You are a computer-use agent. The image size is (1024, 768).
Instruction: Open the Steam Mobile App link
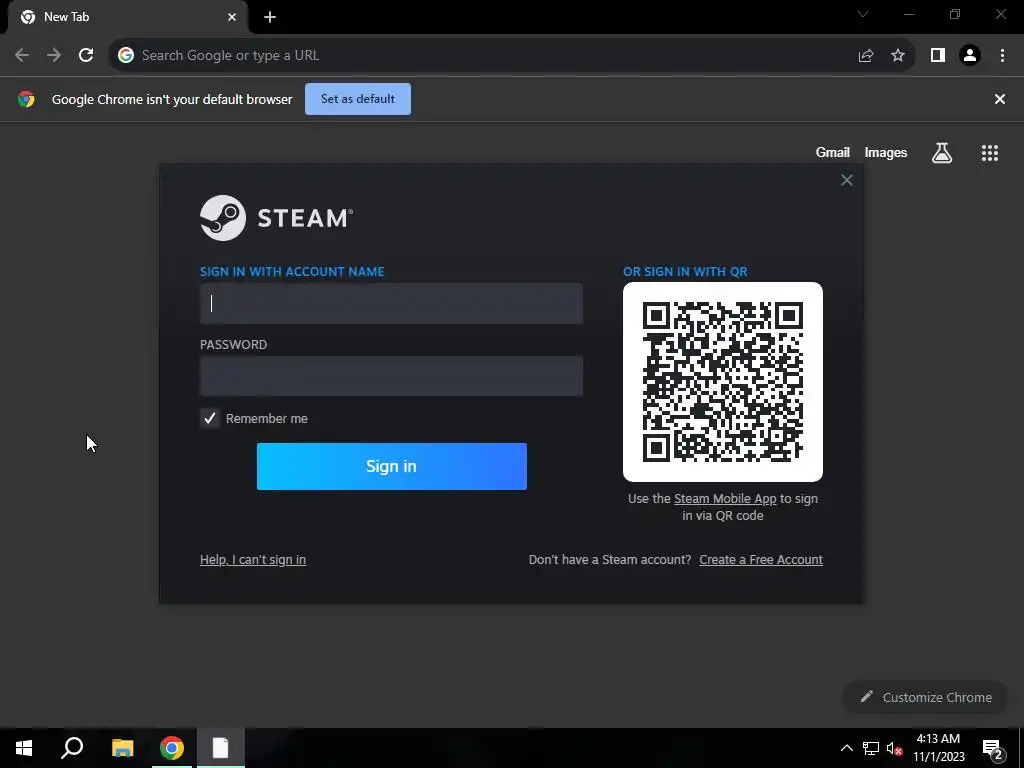(725, 499)
